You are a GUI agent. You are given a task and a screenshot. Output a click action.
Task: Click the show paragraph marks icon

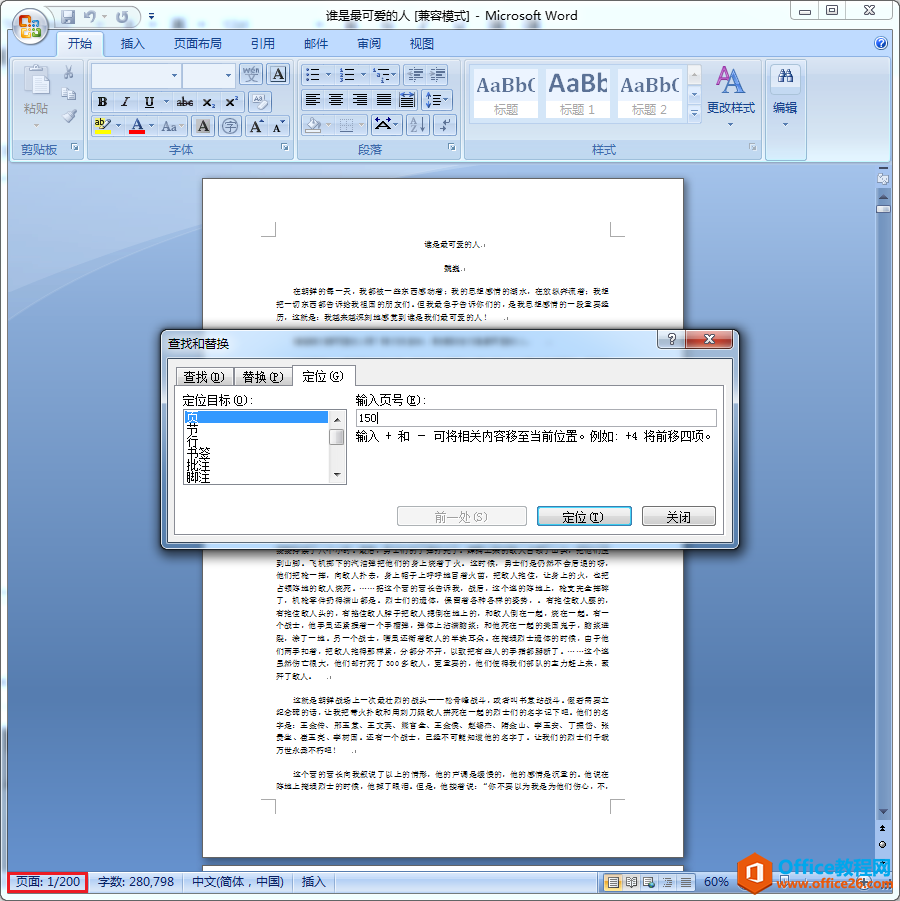(445, 125)
